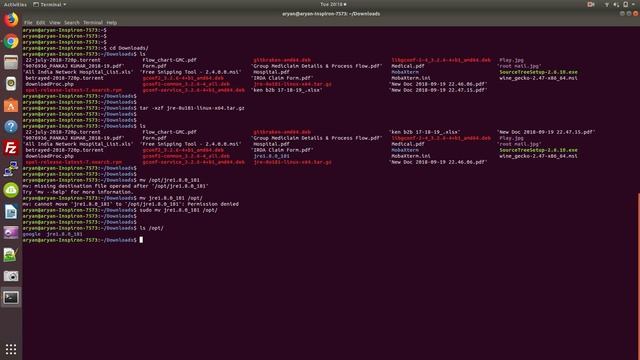Open the clock and calendar panel
The image size is (640, 360).
(x=333, y=4)
